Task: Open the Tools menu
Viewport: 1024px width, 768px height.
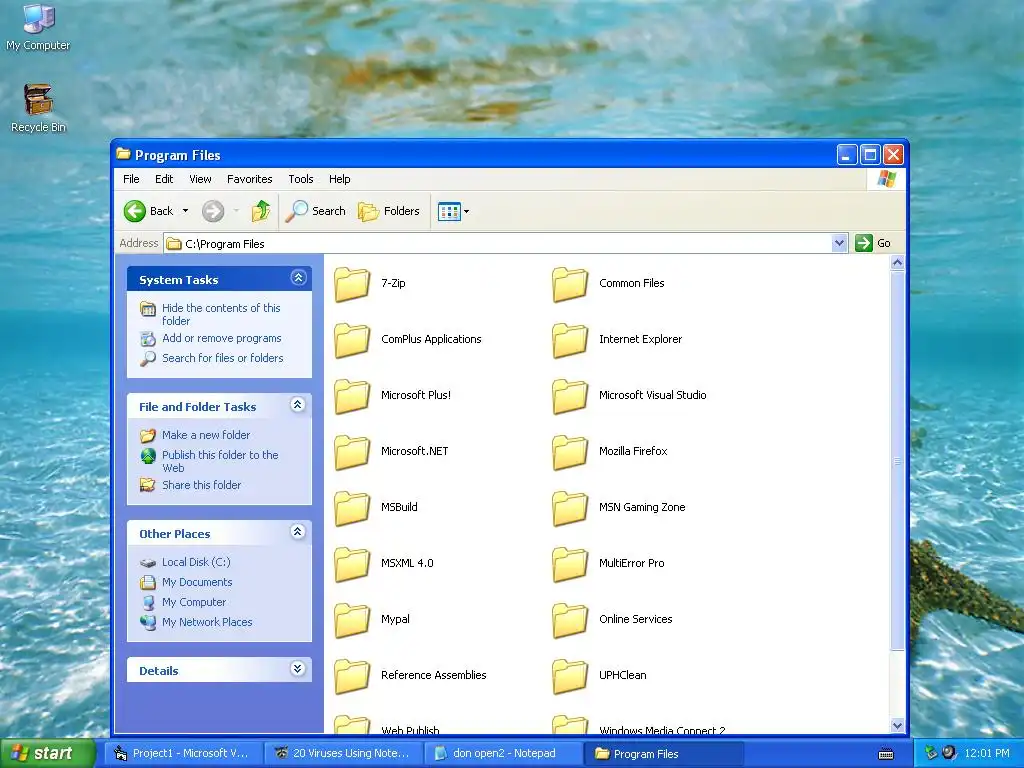Action: pyautogui.click(x=300, y=179)
